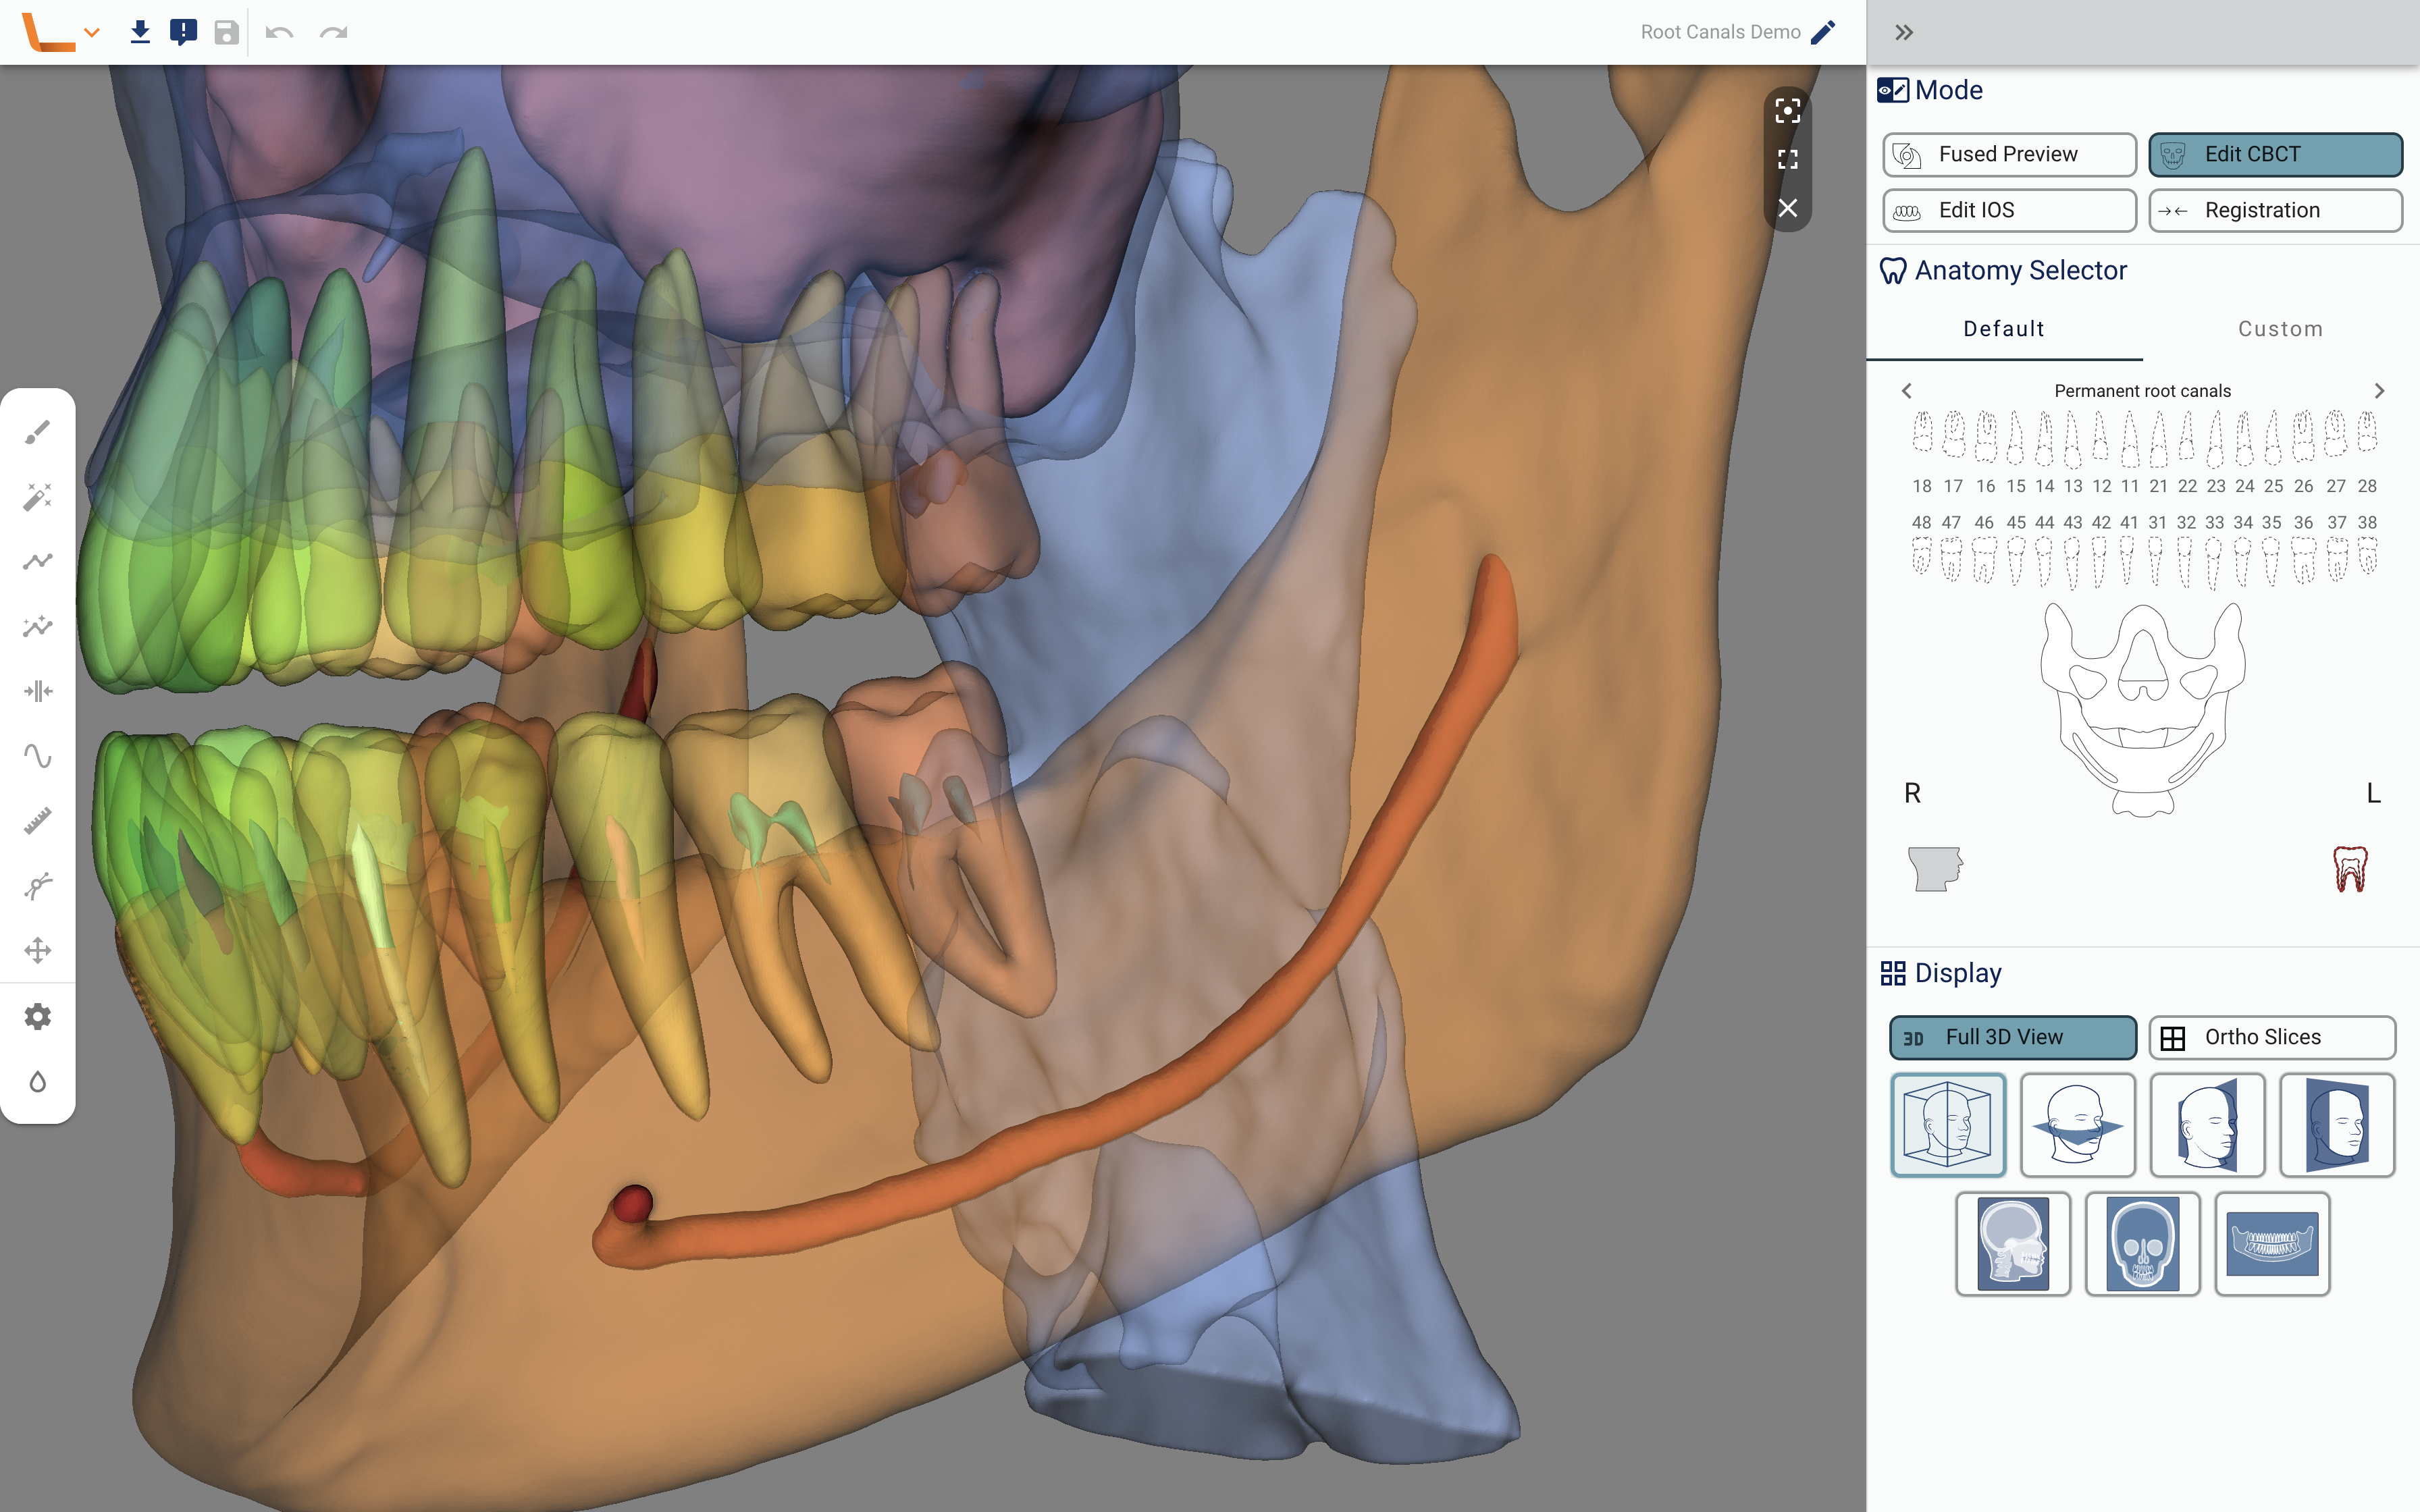Viewport: 2420px width, 1512px height.
Task: Collapse the right side panel chevrons
Action: coord(1903,32)
